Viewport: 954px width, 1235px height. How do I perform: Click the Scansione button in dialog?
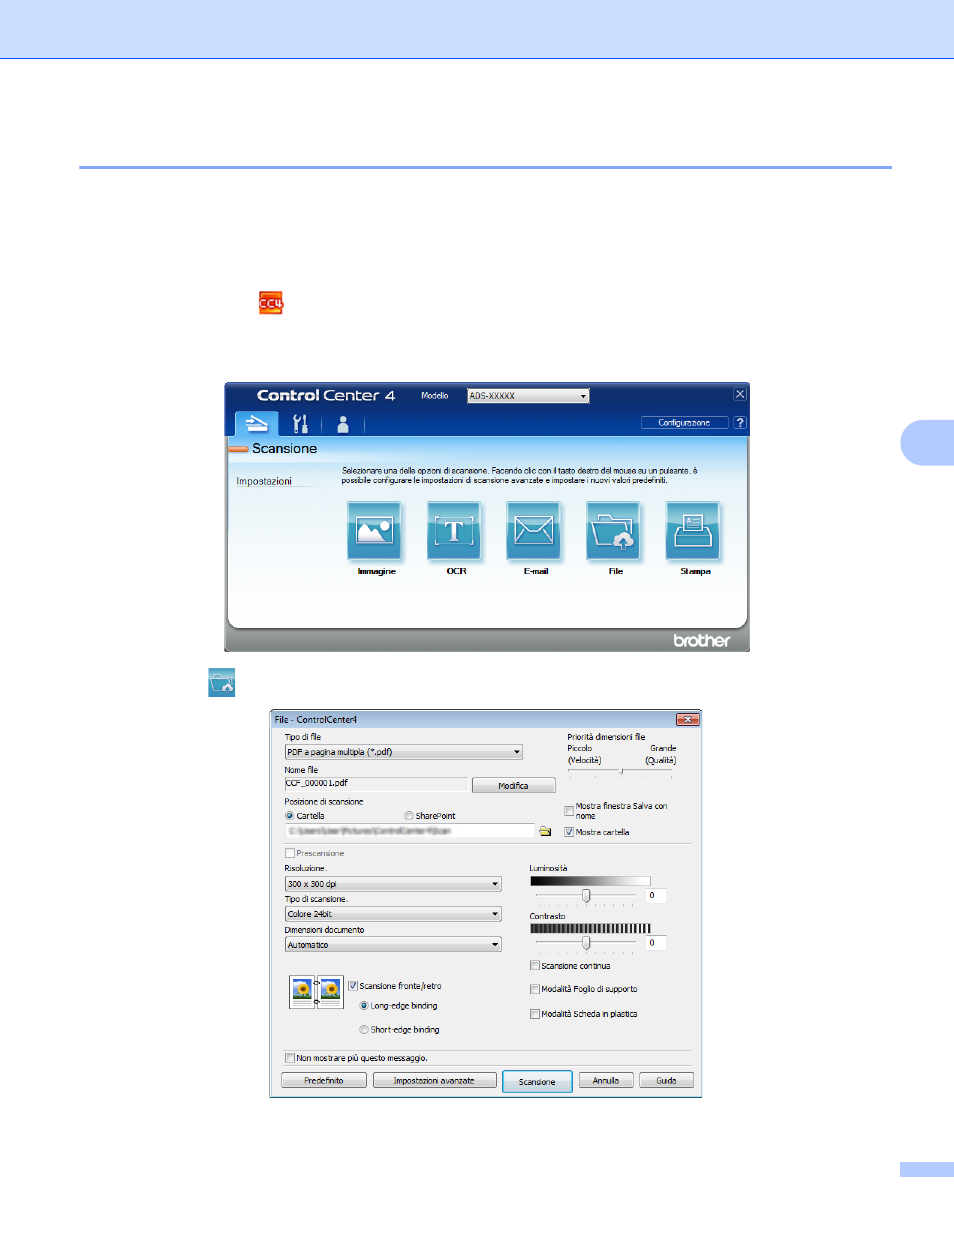(x=537, y=1082)
